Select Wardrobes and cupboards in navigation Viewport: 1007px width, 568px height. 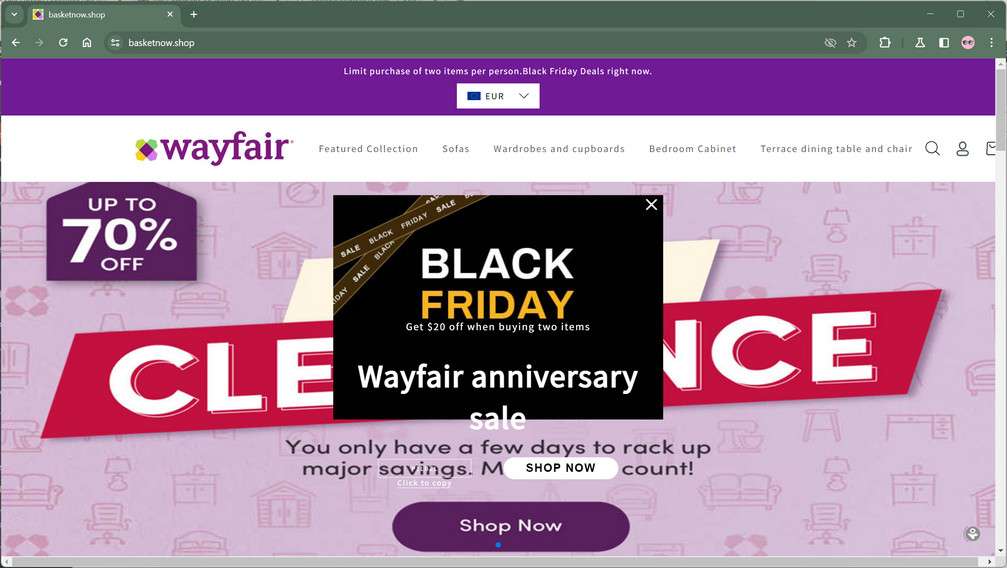click(x=559, y=148)
